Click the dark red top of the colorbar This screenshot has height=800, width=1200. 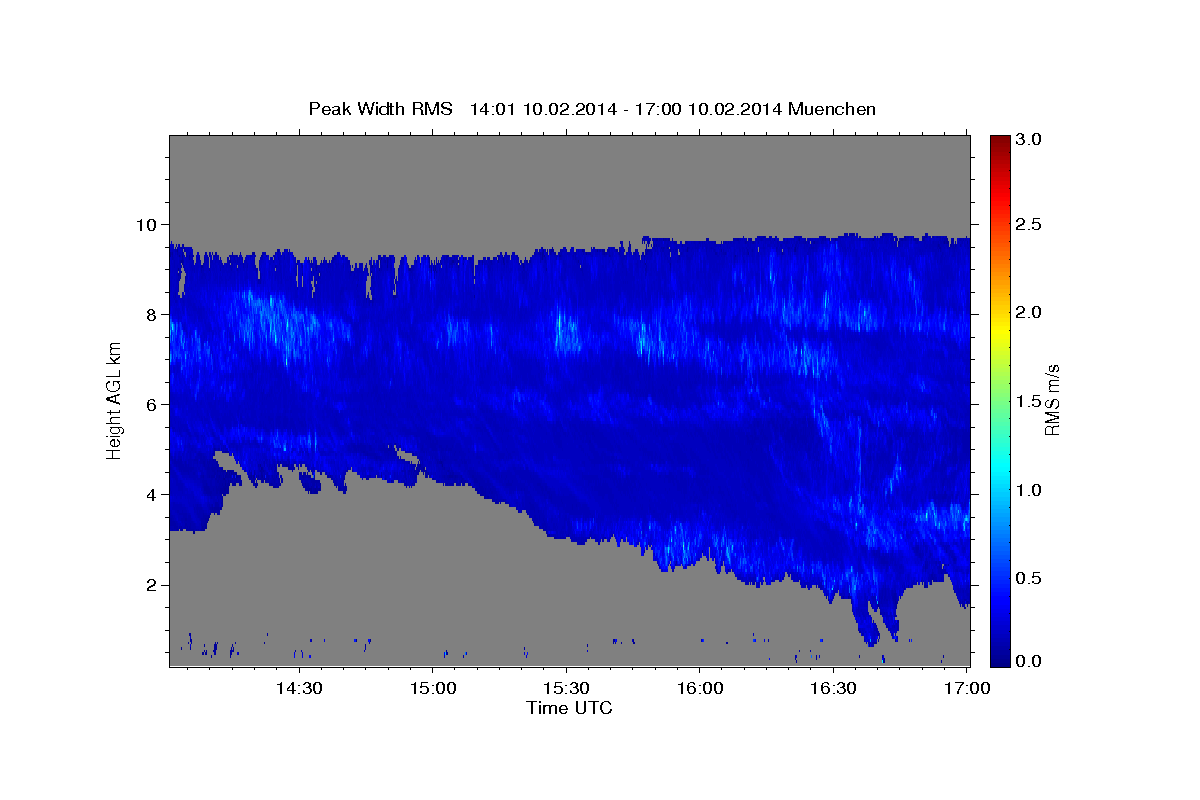1000,142
